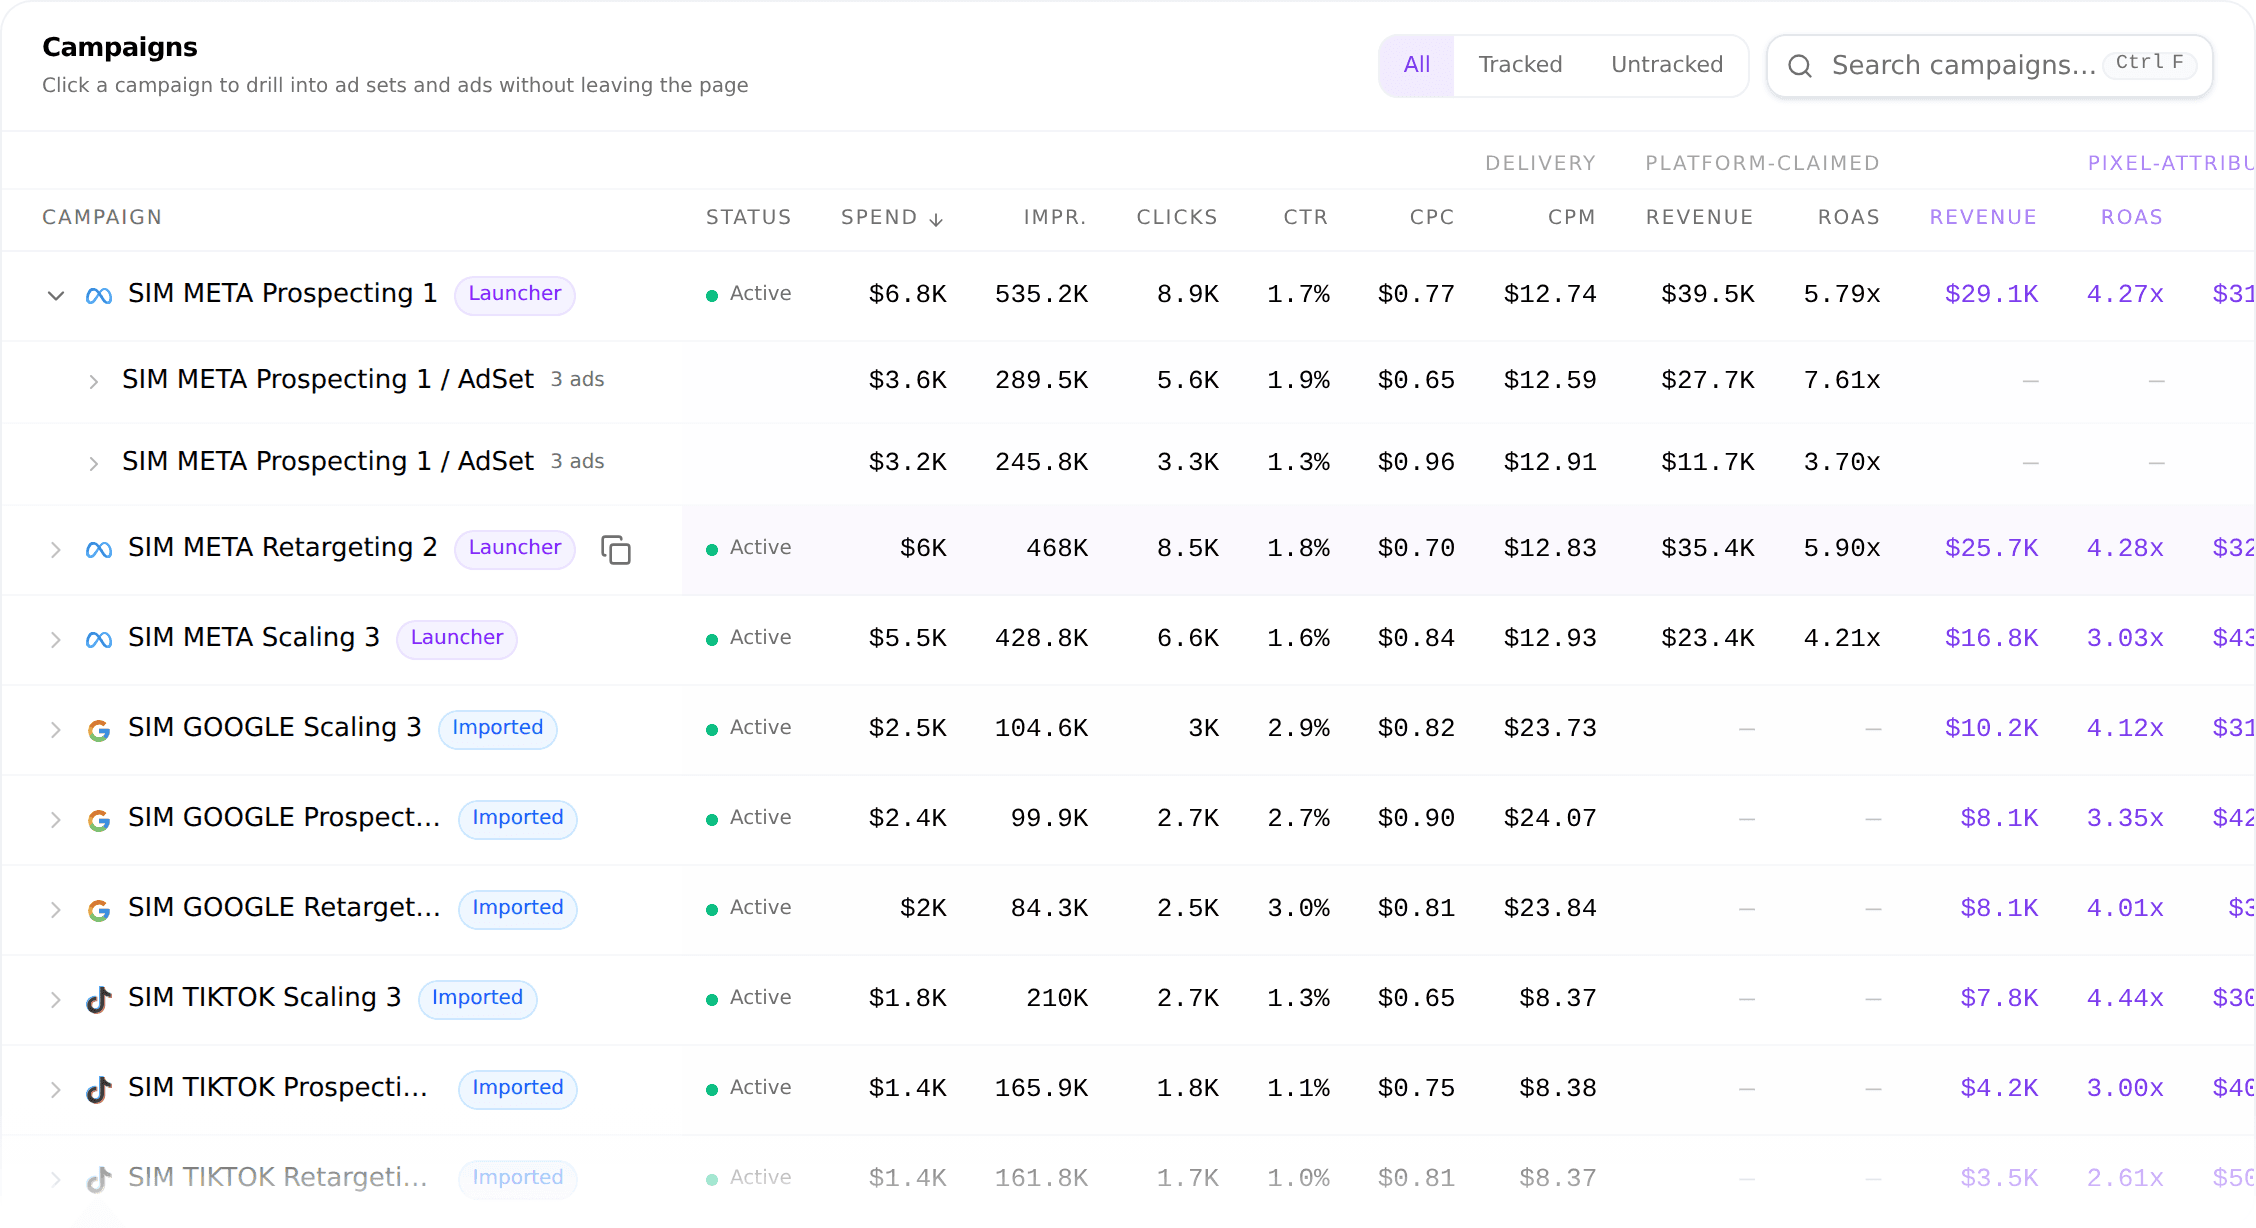Viewport: 2256px width, 1228px height.
Task: Open the SIM META Retargeting 2 campaign name
Action: point(283,548)
